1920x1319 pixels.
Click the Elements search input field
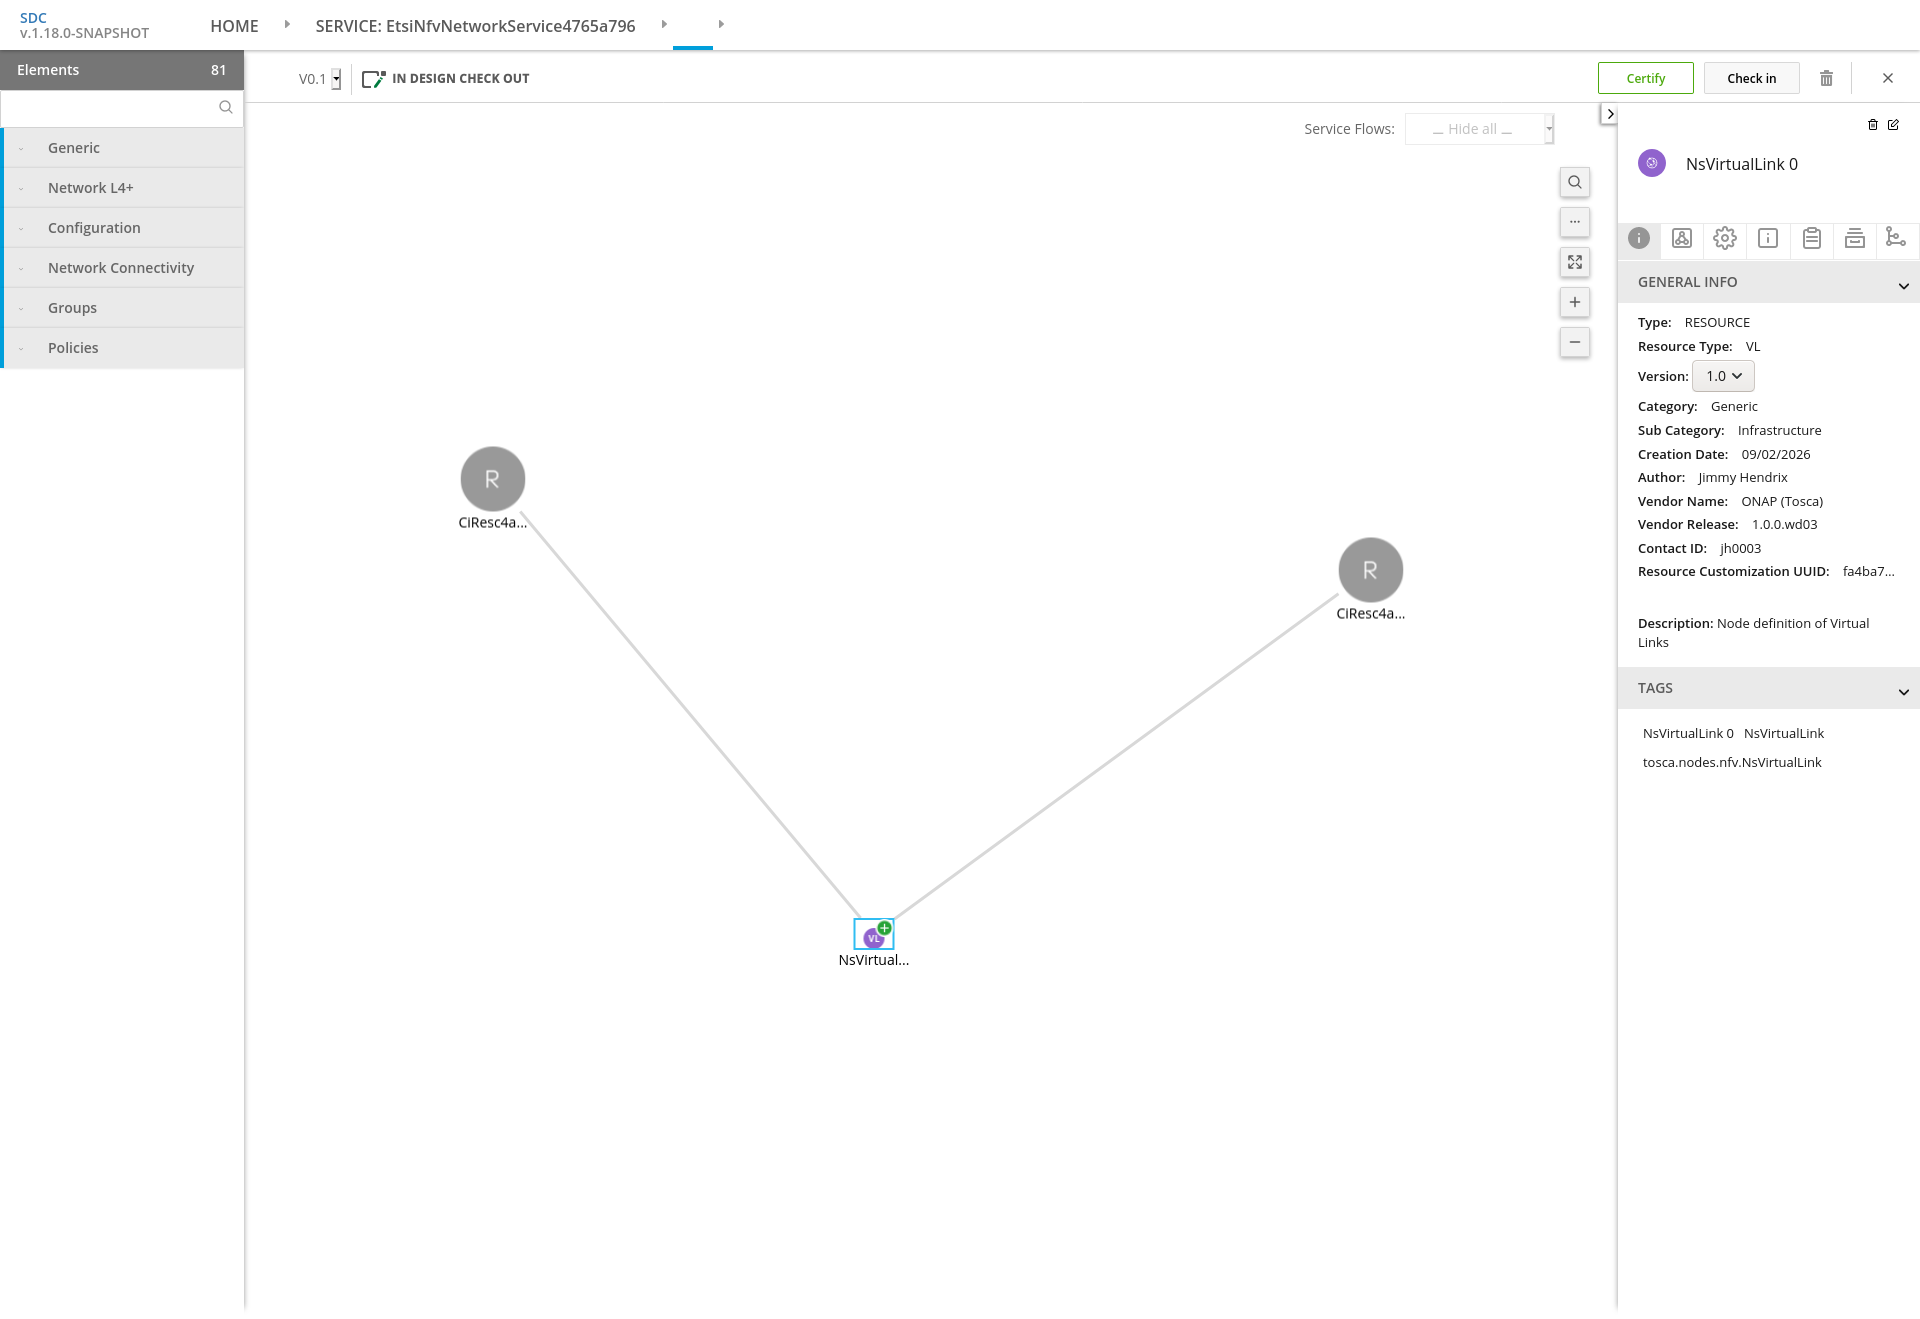tap(110, 107)
